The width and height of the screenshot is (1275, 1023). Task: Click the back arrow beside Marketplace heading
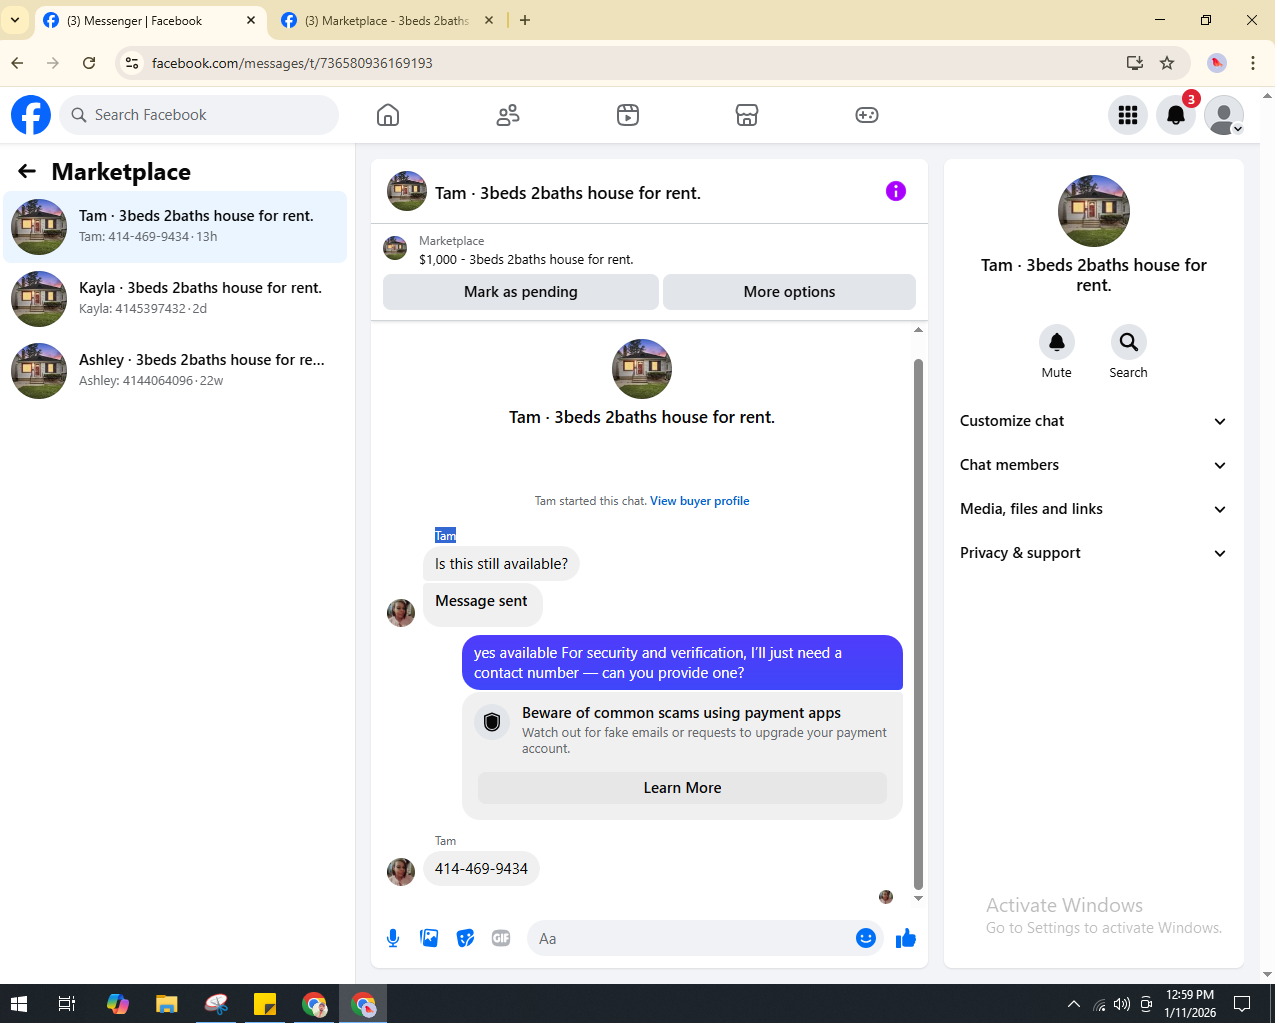click(x=27, y=172)
